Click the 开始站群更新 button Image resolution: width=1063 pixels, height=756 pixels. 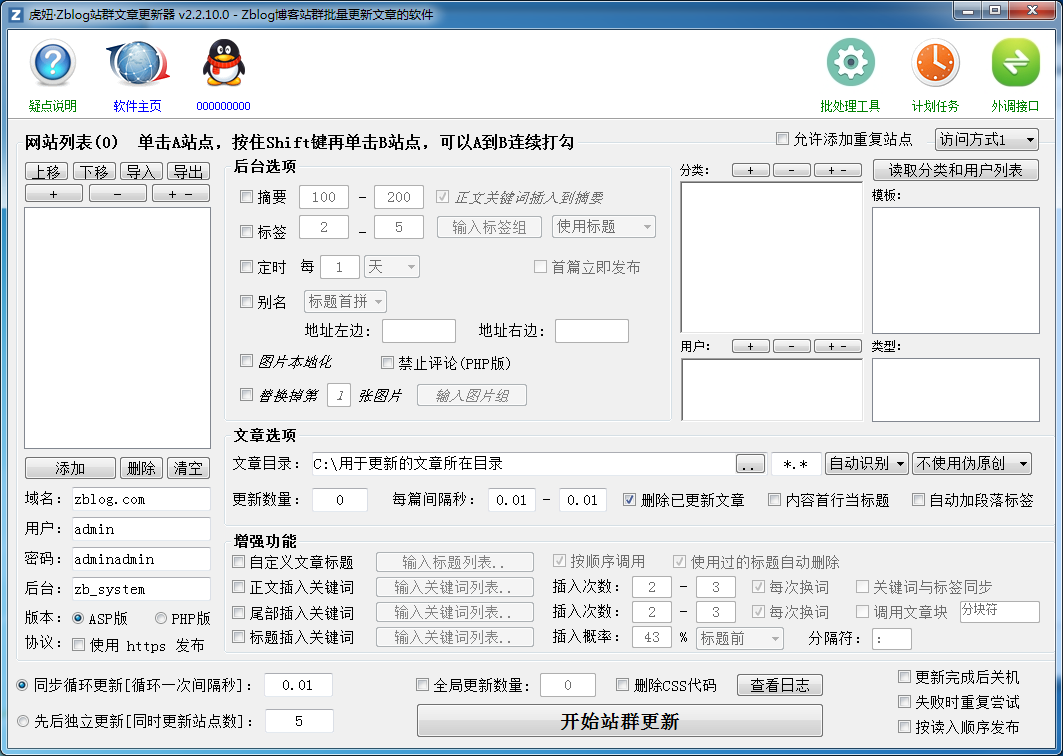tap(620, 721)
